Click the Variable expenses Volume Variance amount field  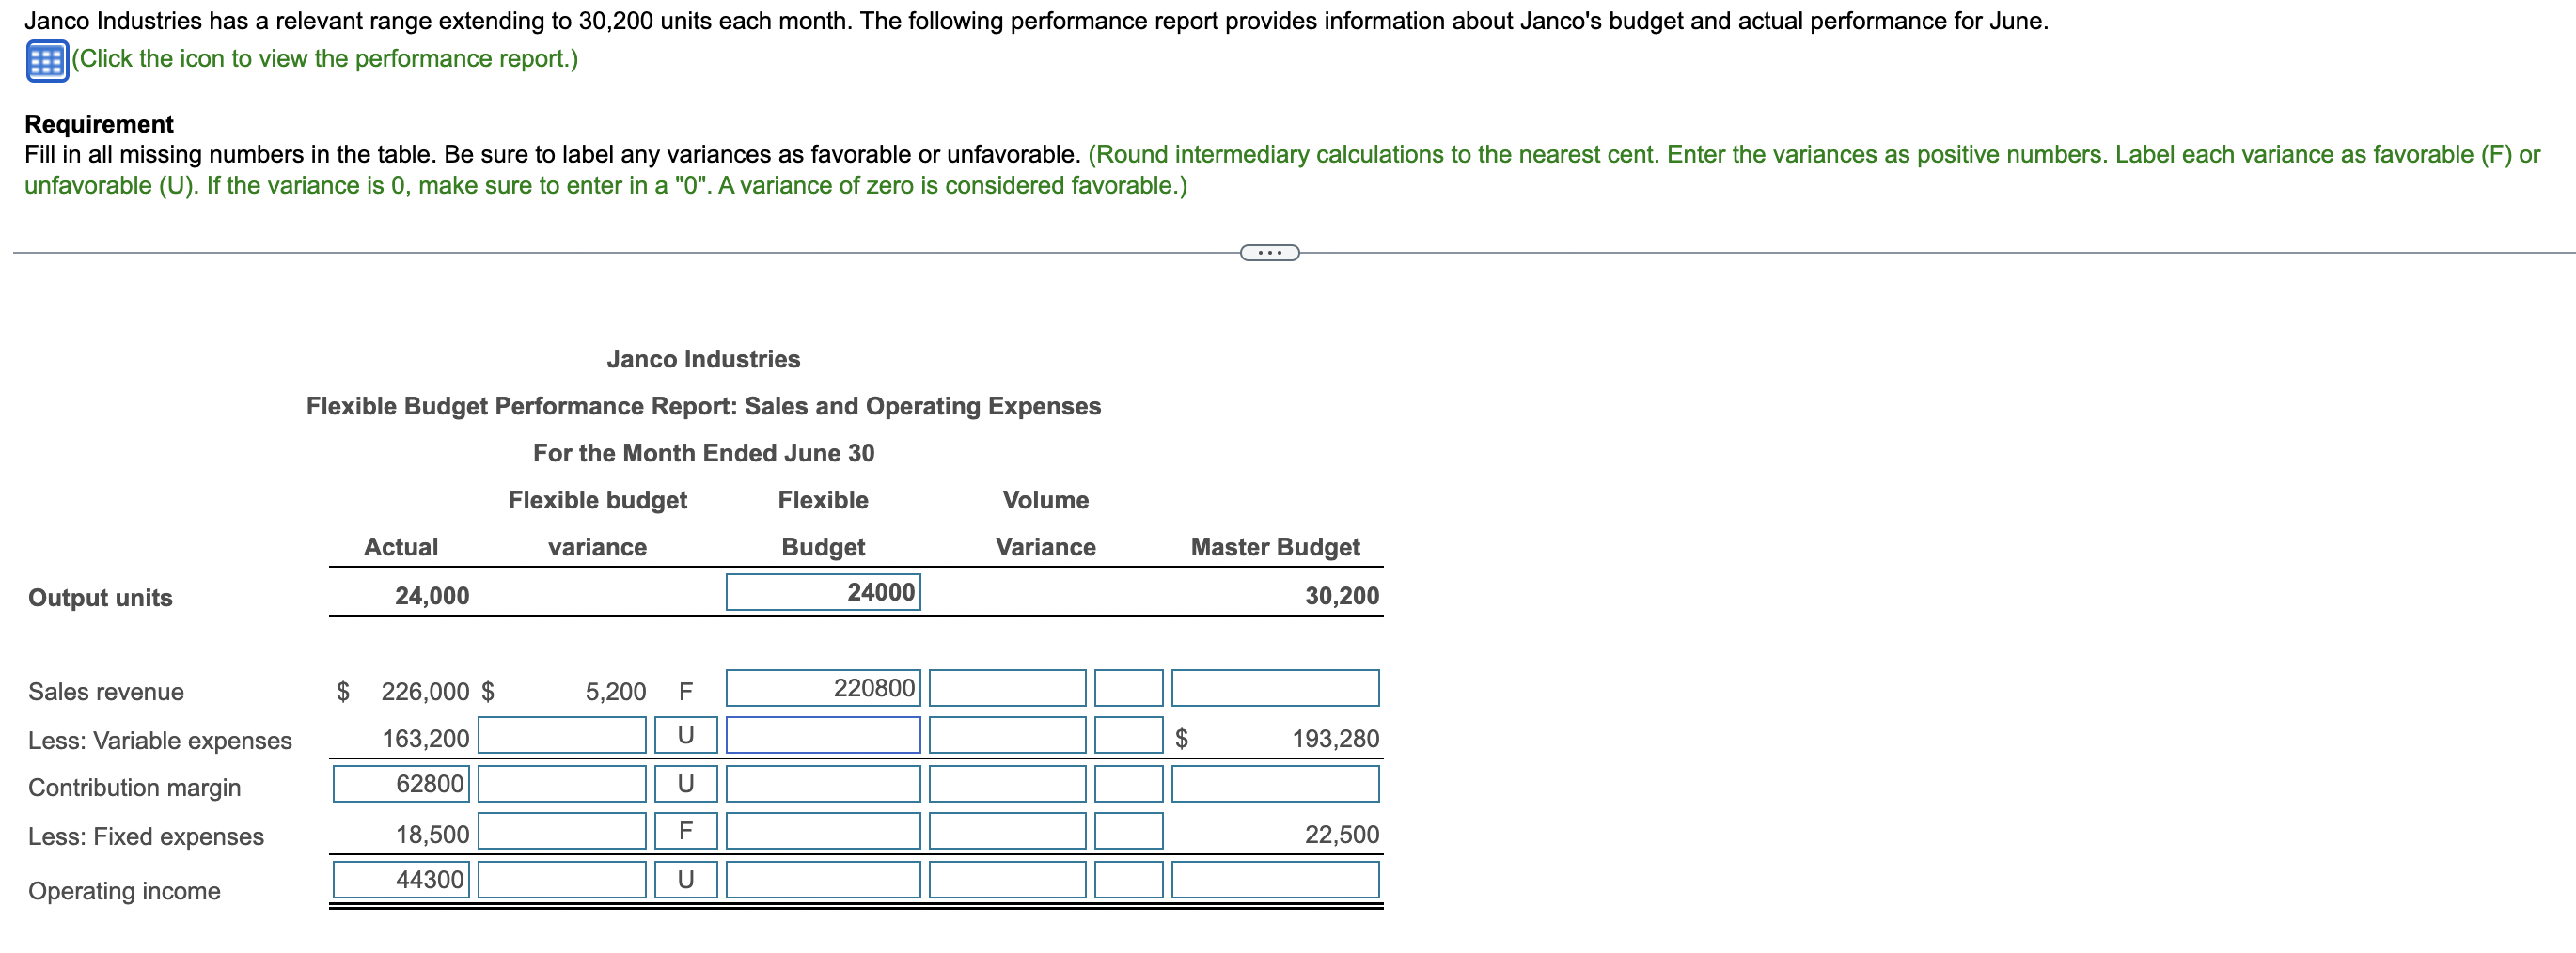click(1007, 735)
